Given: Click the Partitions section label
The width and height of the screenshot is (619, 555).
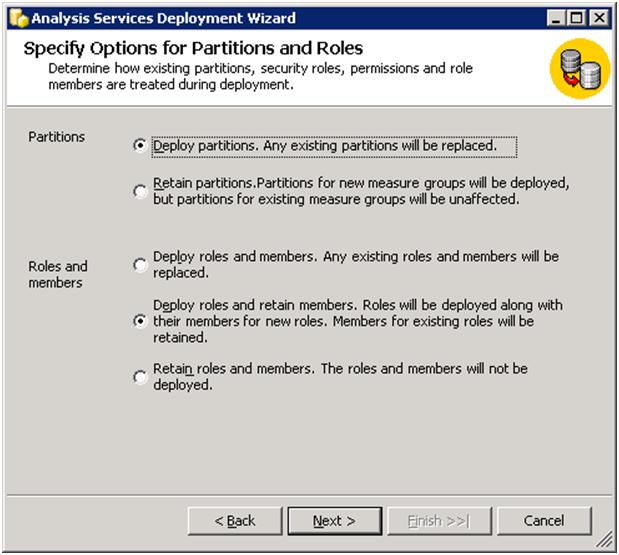Looking at the screenshot, I should pyautogui.click(x=56, y=137).
